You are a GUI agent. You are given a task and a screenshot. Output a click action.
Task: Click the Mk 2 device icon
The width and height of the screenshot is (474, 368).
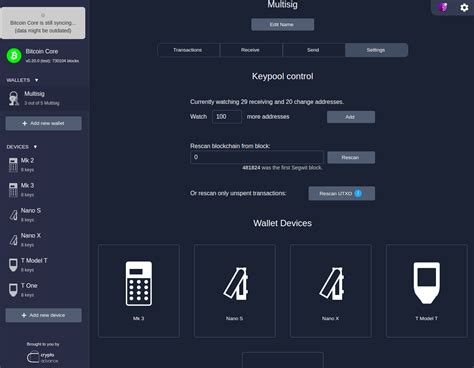[13, 165]
